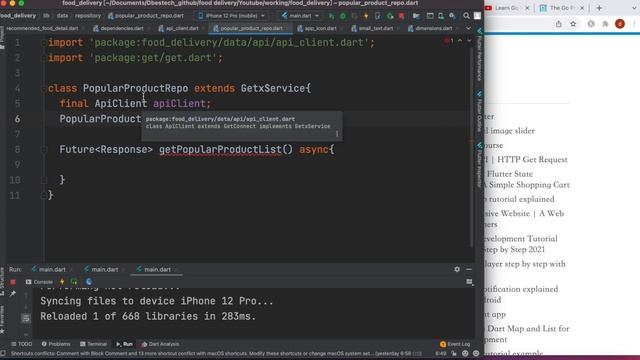Select the Console tab in Run panel
Screen dimensions: 640x360
click(x=39, y=282)
